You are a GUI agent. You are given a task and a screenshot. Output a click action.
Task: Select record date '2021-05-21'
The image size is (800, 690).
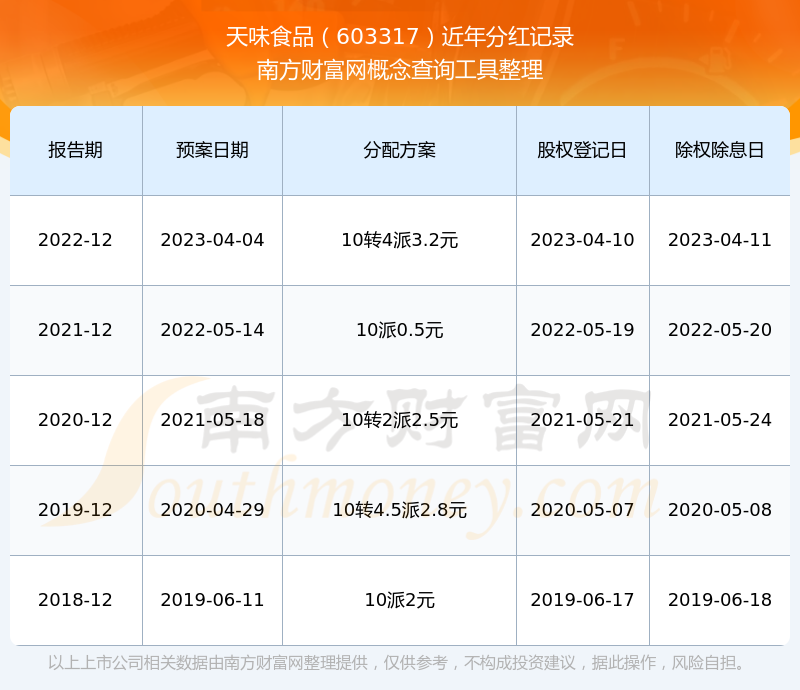tap(582, 420)
